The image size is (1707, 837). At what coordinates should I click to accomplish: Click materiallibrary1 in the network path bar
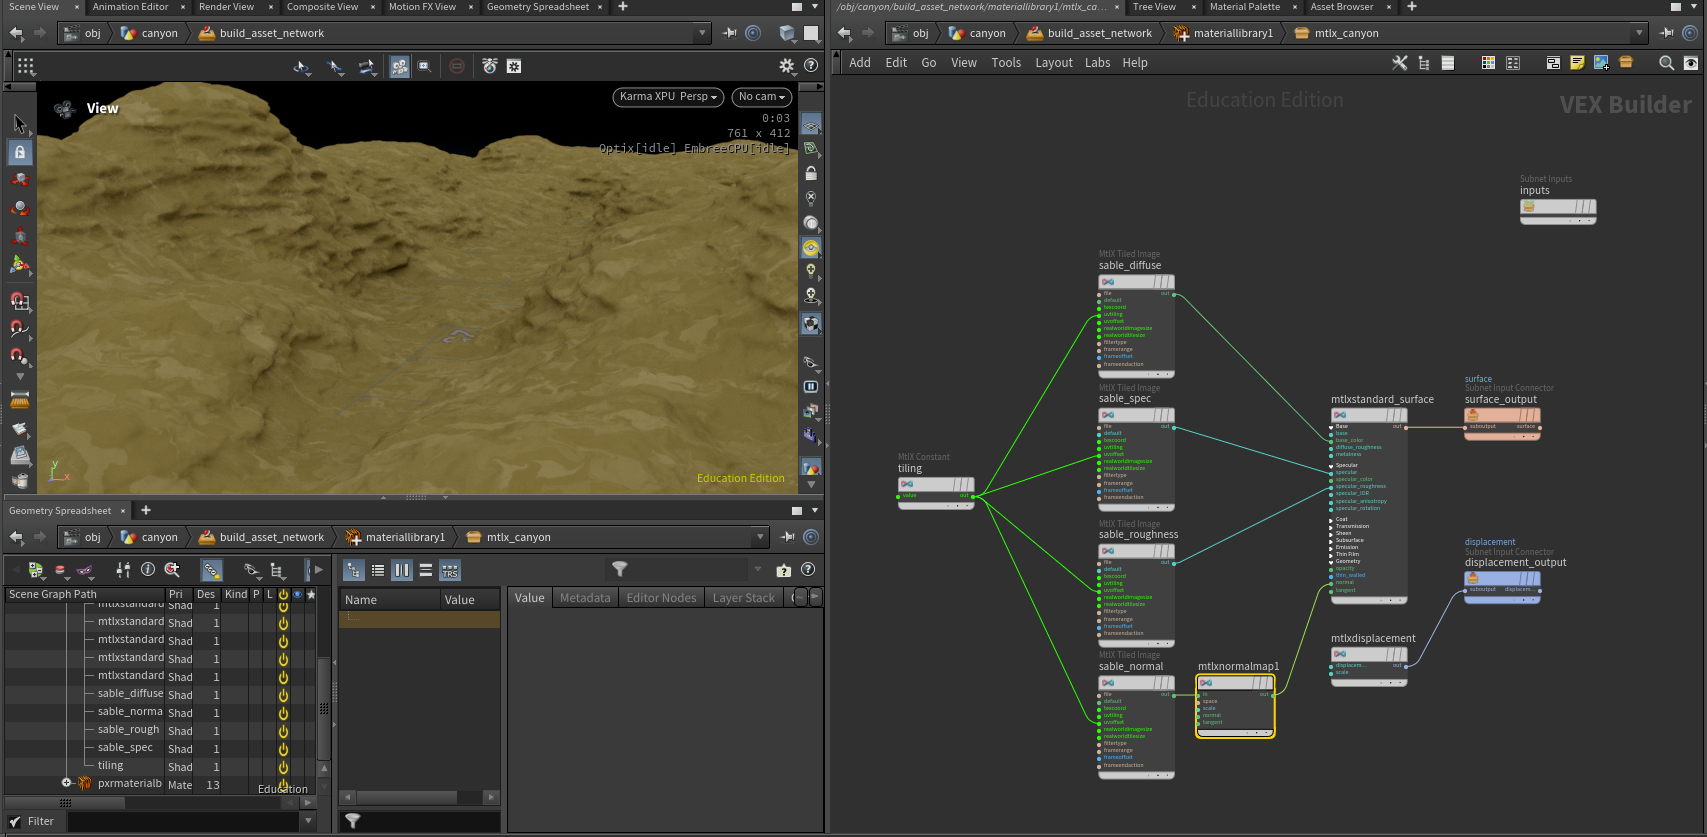click(1233, 33)
